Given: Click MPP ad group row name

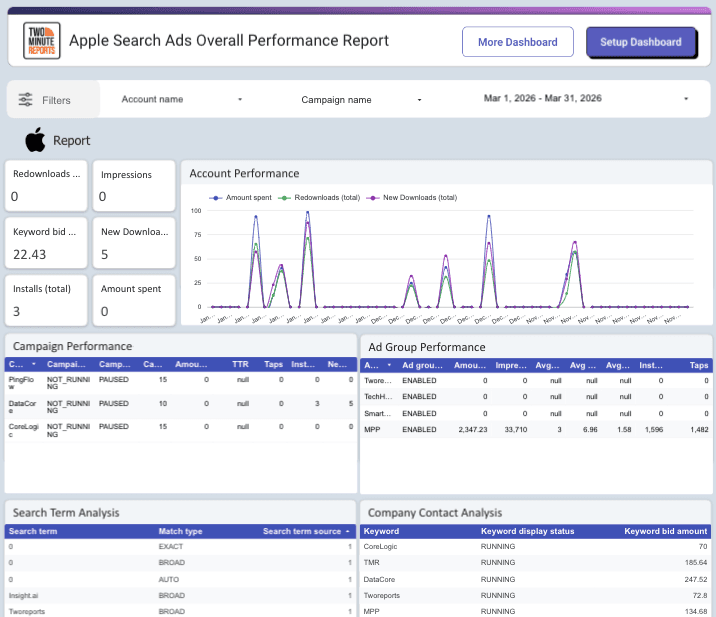Looking at the screenshot, I should click(372, 429).
